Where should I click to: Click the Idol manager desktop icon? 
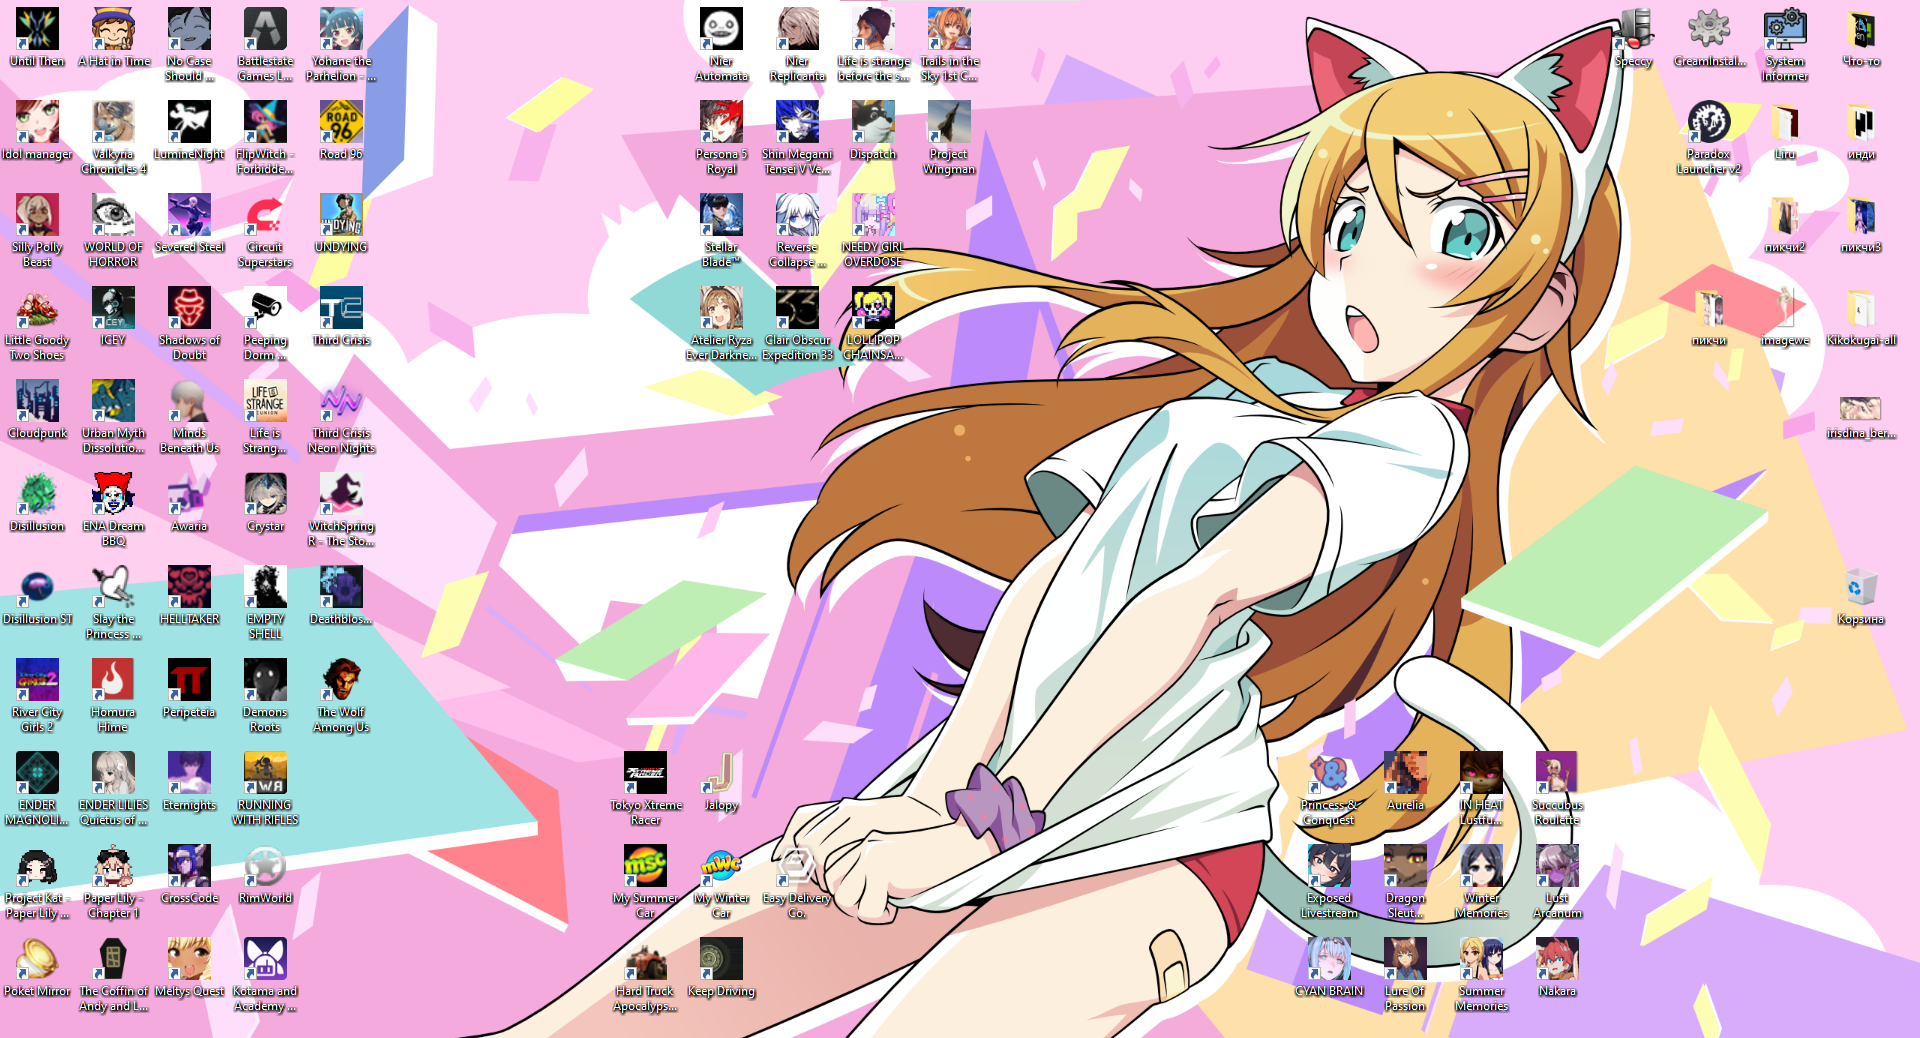coord(37,131)
